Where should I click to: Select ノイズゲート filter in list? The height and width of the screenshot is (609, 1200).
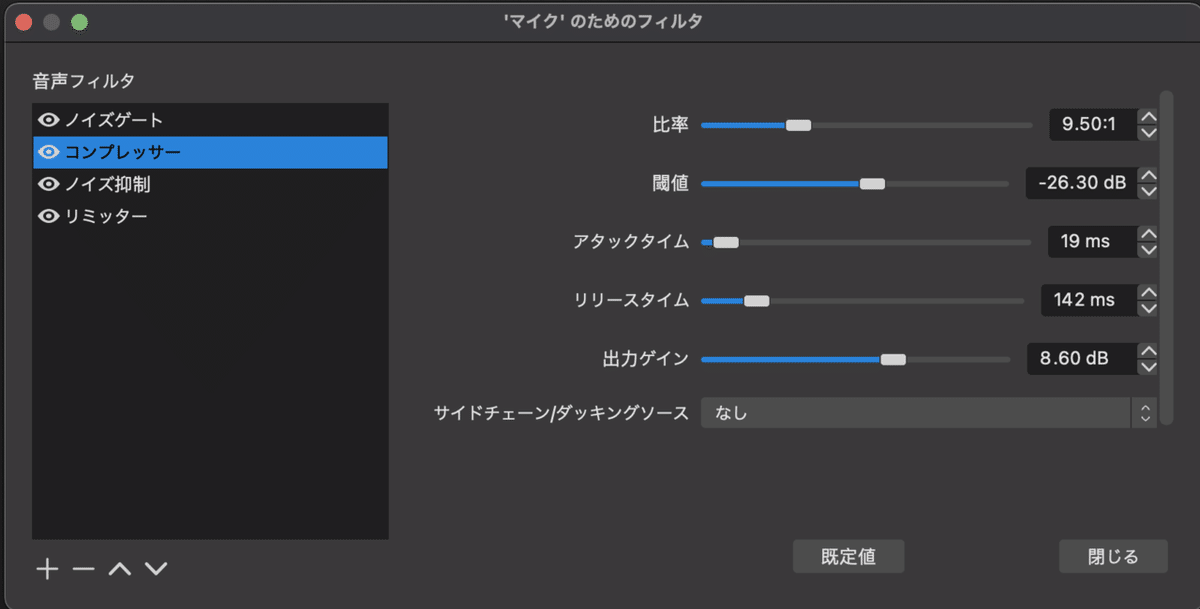pyautogui.click(x=114, y=120)
